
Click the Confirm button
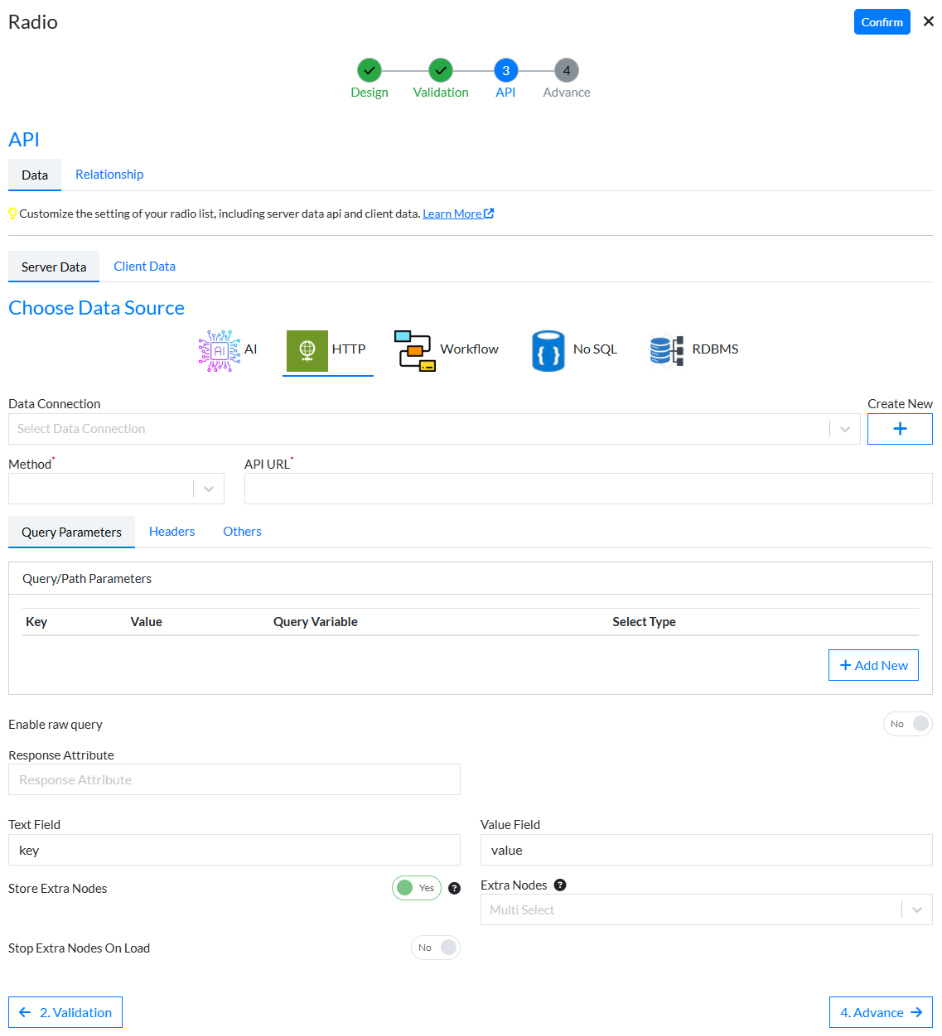tap(881, 22)
